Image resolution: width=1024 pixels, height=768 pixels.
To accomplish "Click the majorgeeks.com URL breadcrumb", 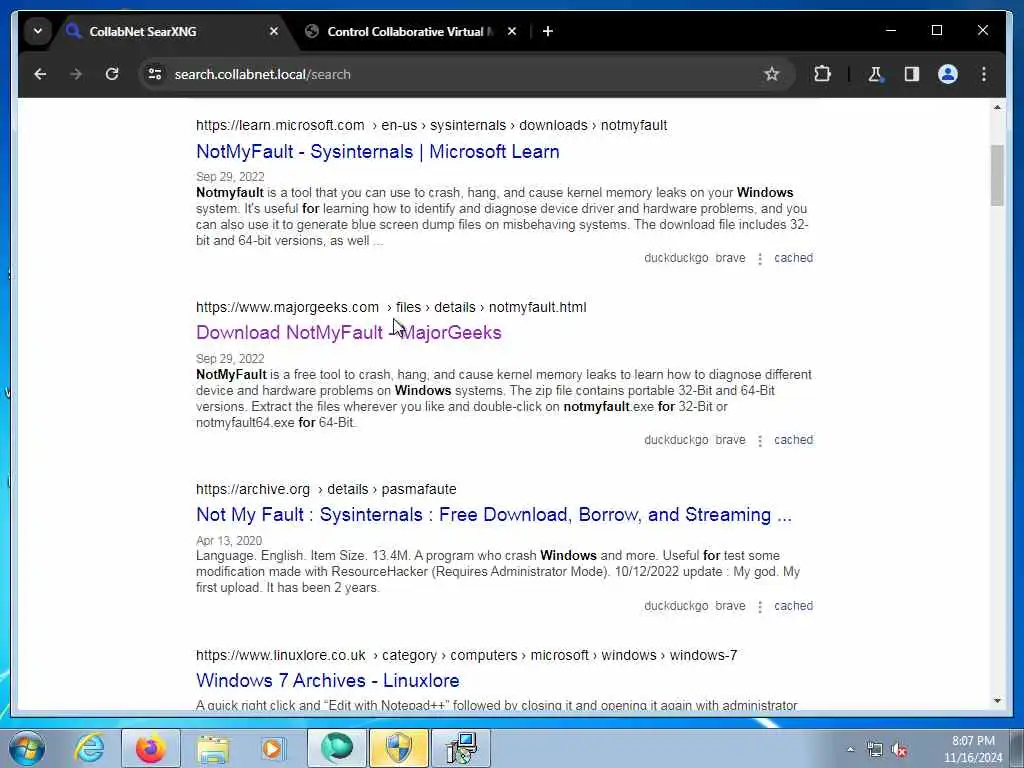I will click(x=391, y=307).
